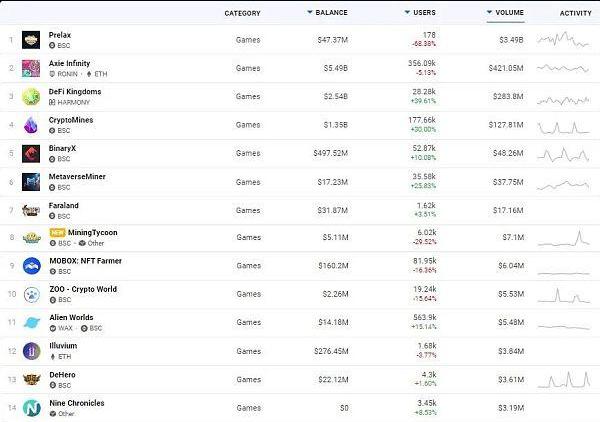Open the Prelax dapp link
The image size is (600, 422).
pos(60,35)
